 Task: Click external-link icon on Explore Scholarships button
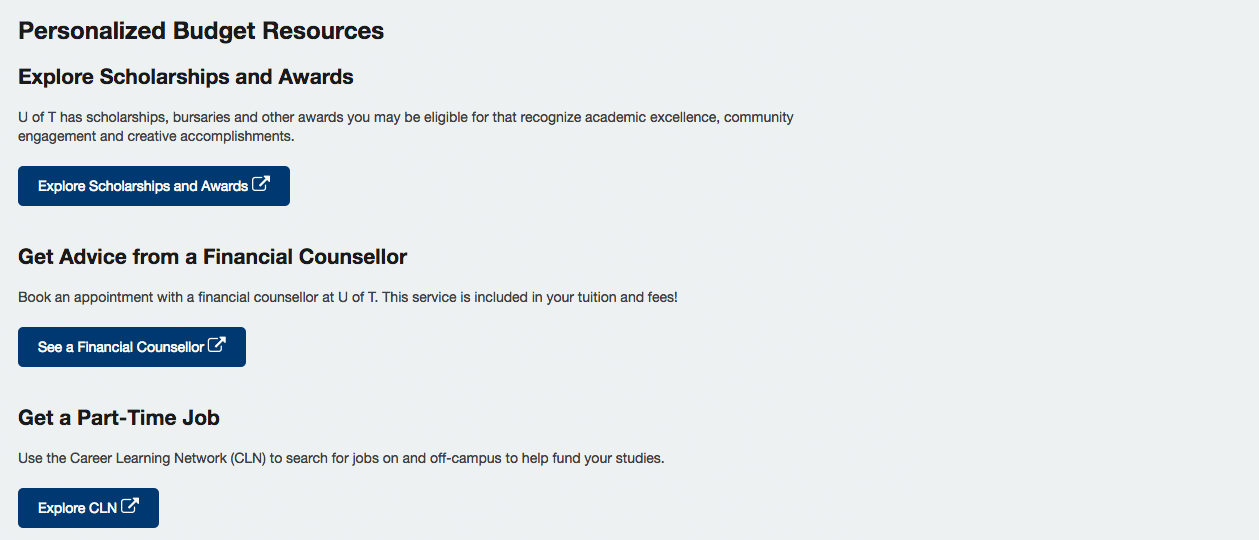point(261,185)
